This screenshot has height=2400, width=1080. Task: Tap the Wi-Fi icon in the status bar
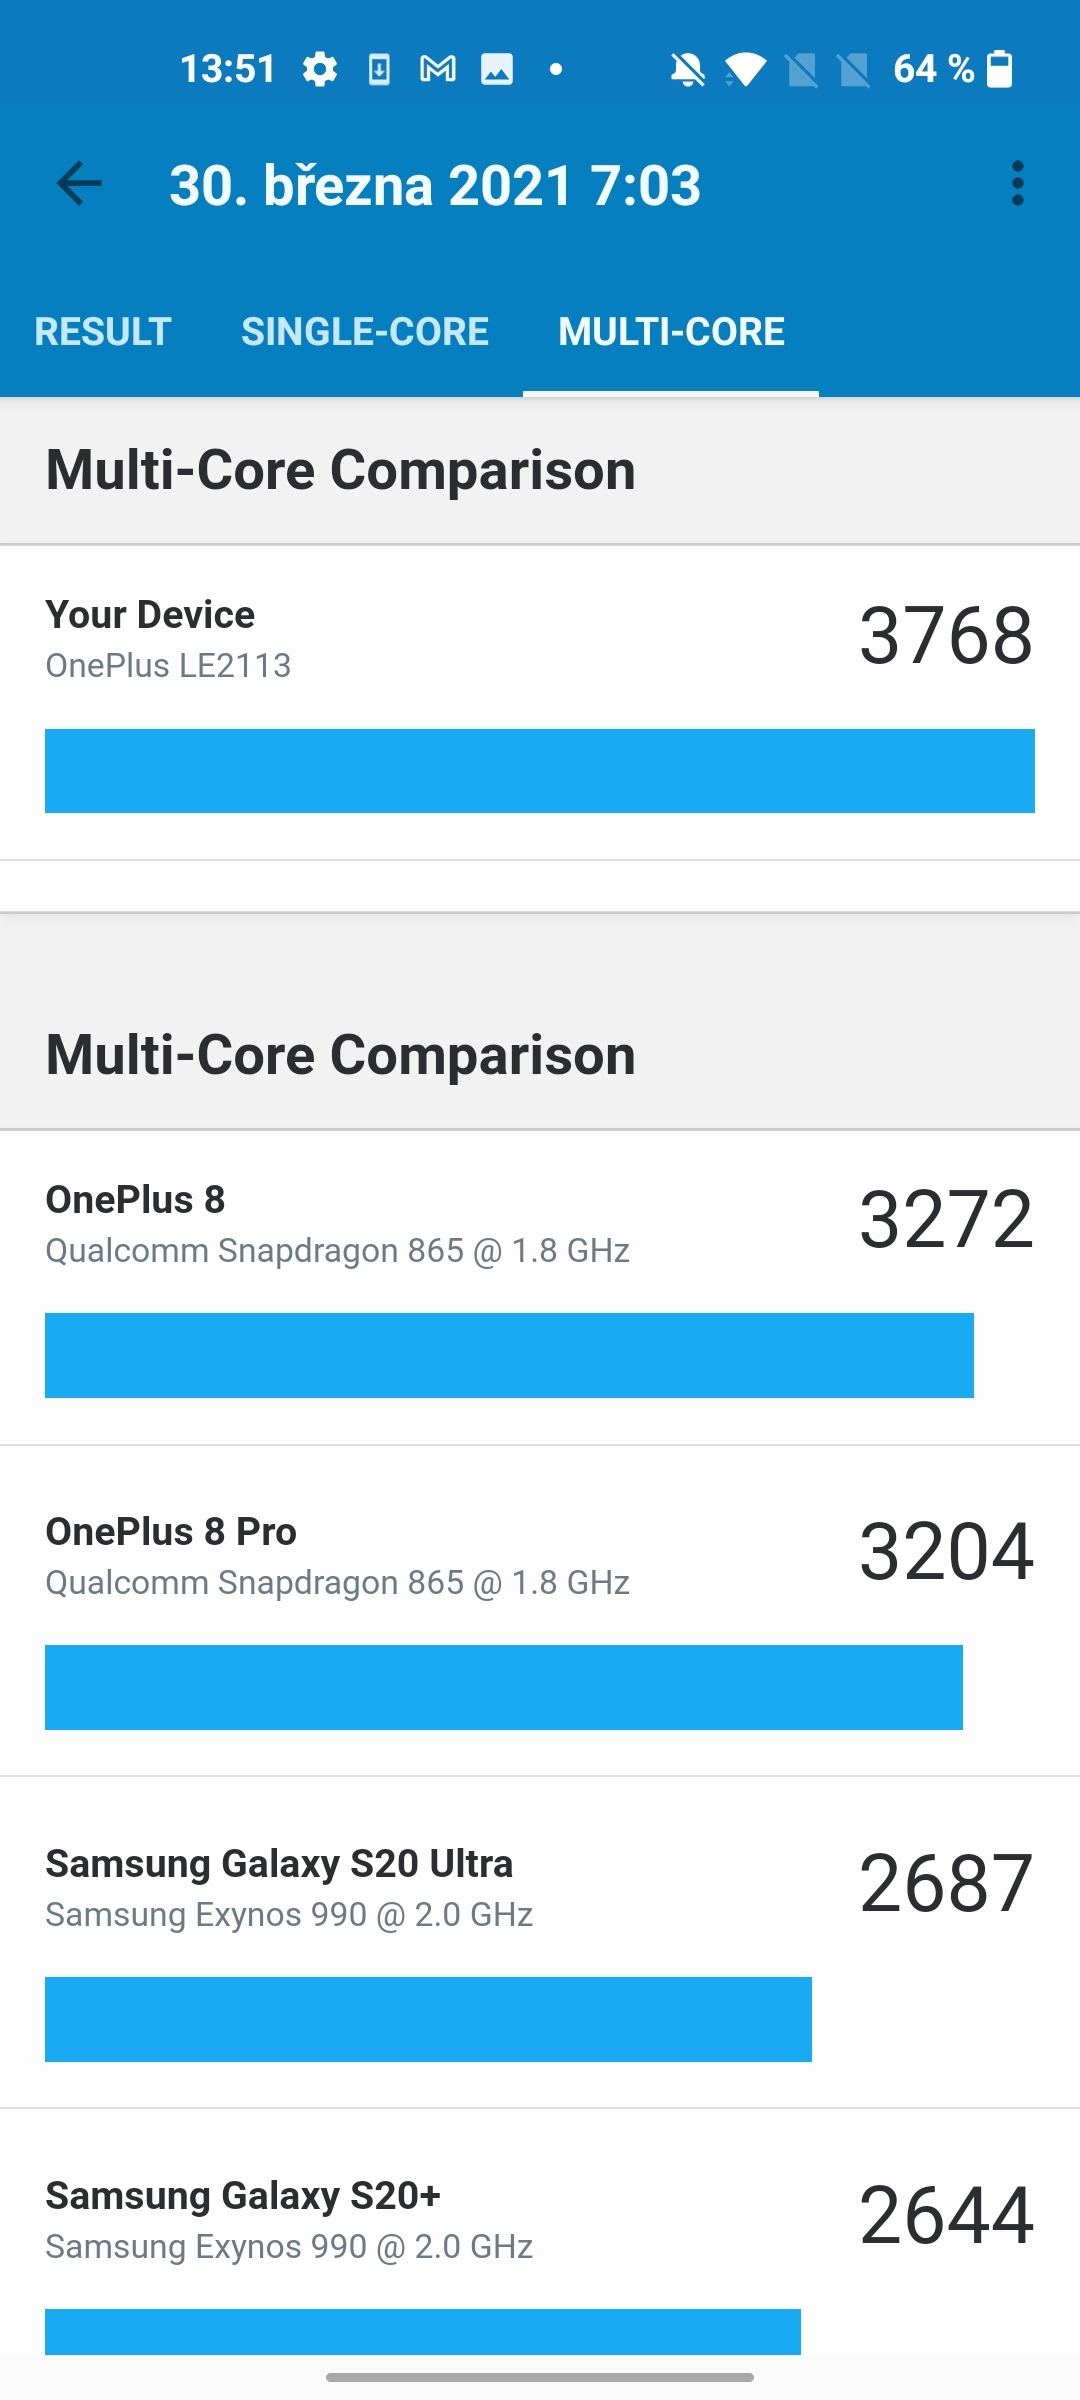(x=748, y=67)
